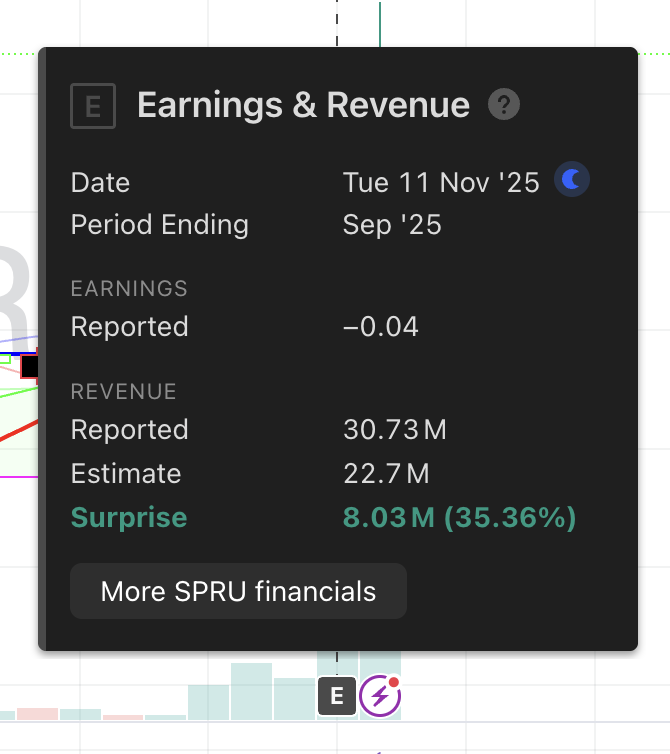Select the E earnings marker on timeline
Screen dimensions: 670x754
click(337, 696)
